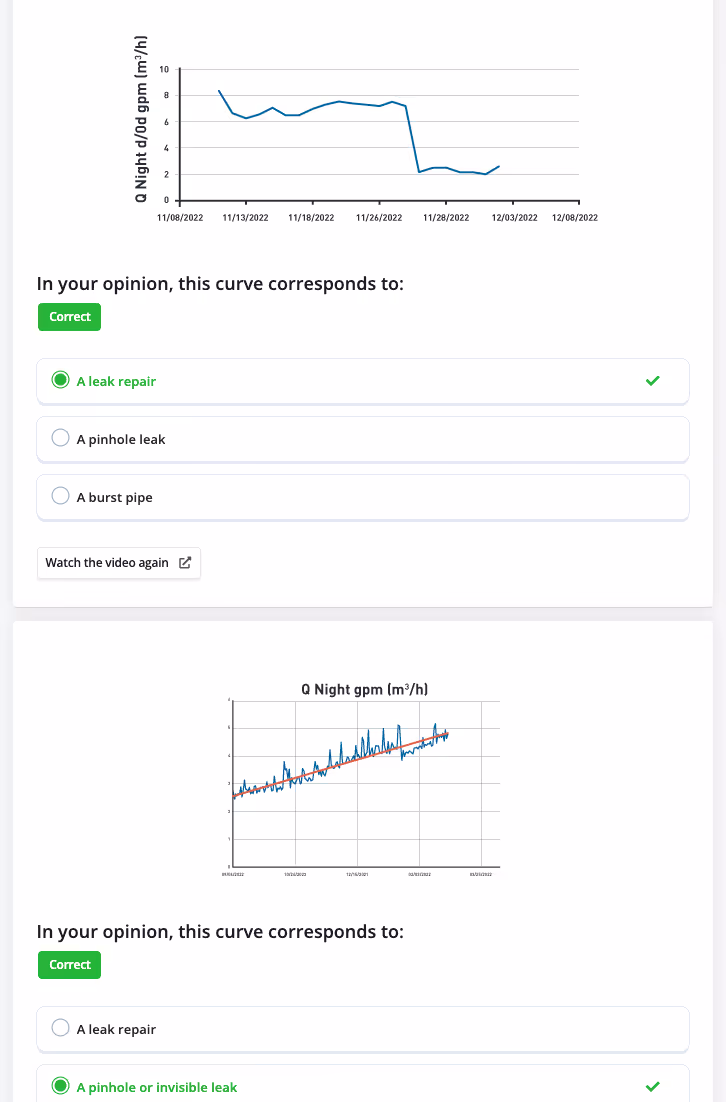Click the 12/08/2022 axis label
This screenshot has height=1102, width=726.
click(576, 217)
